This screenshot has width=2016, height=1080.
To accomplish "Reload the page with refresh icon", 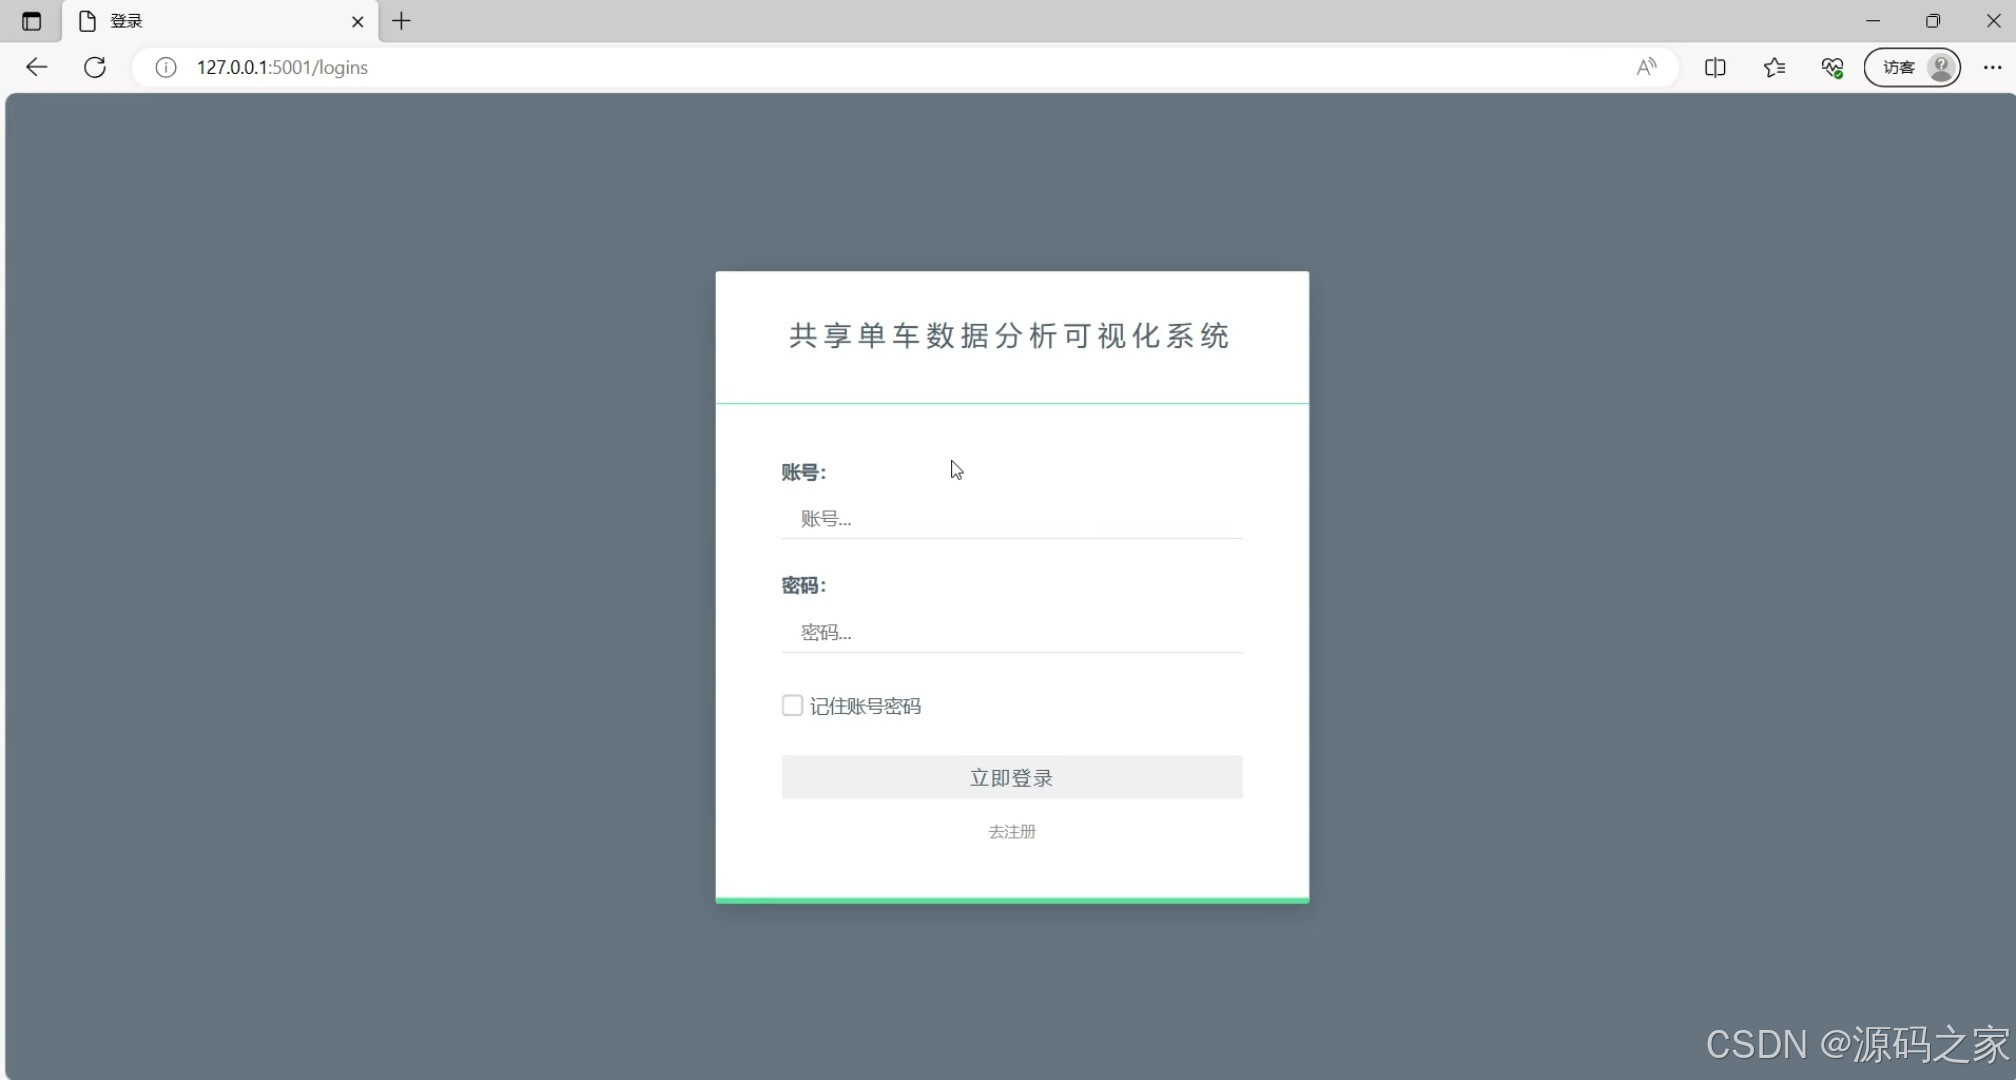I will (x=95, y=67).
